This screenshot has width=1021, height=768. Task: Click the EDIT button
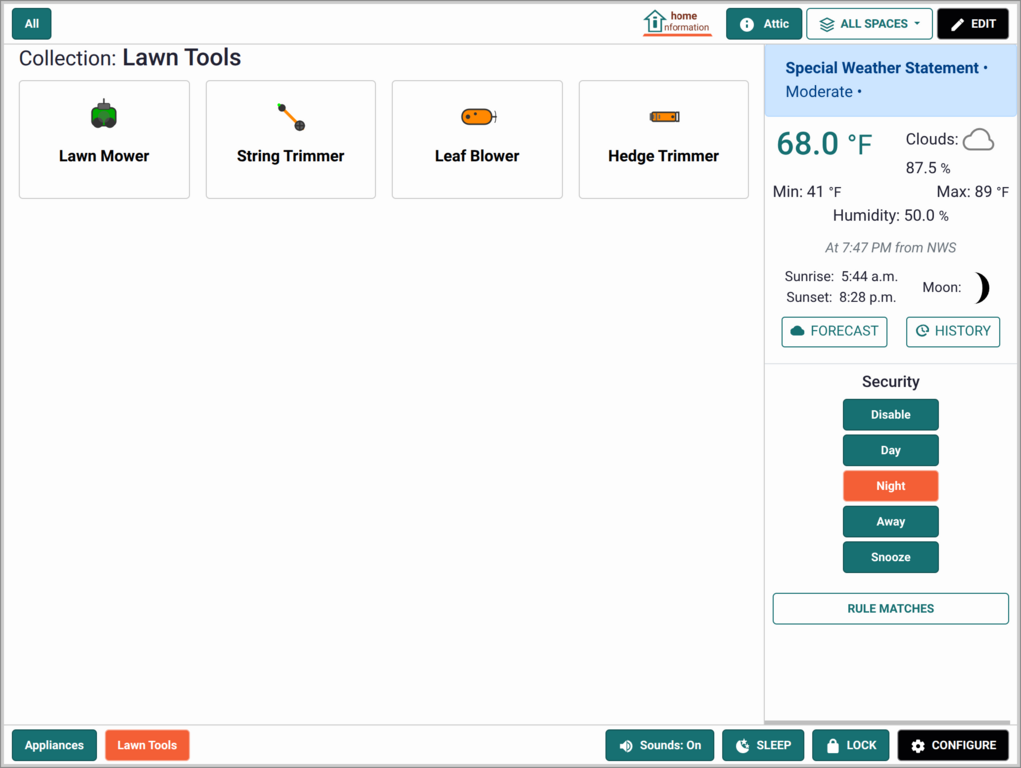click(973, 24)
